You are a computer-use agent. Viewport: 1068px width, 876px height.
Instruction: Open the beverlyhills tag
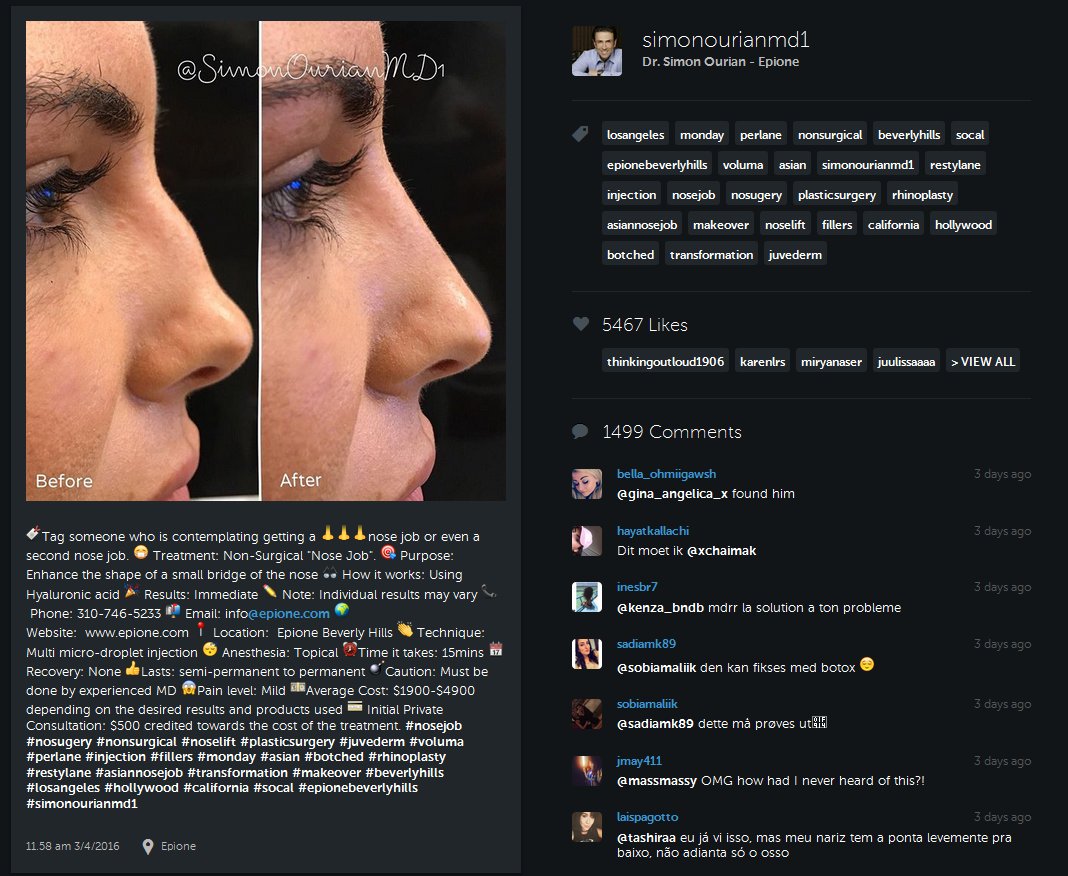pyautogui.click(x=909, y=135)
